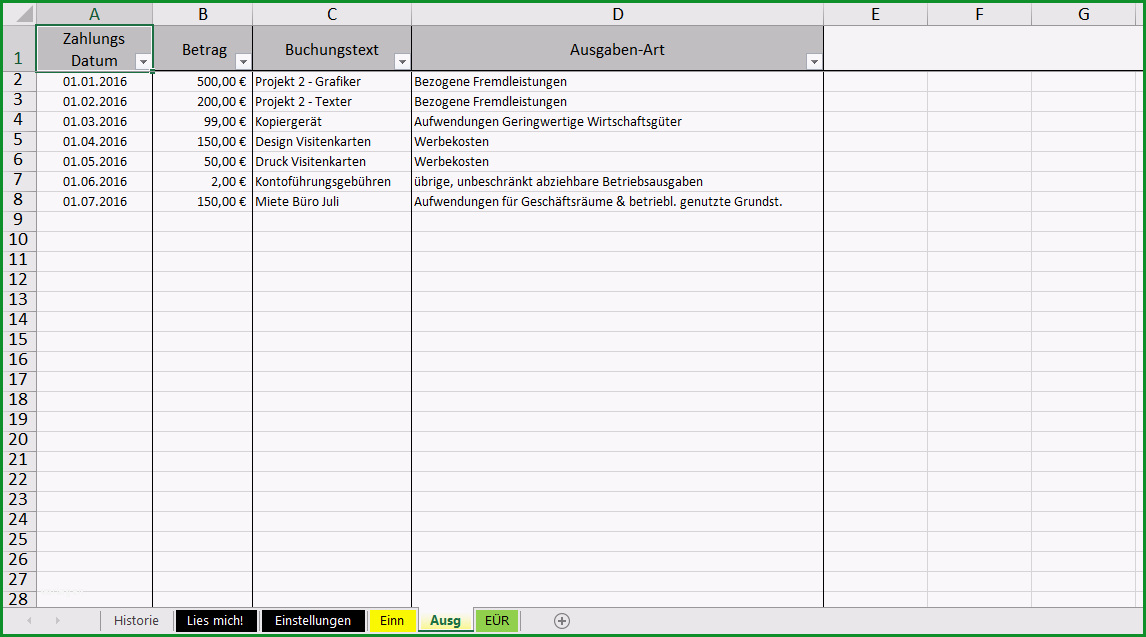Screen dimensions: 1146x637
Task: Select Aufwendungen Geringwertige Wirtschaftsgüter cell
Action: [x=618, y=121]
